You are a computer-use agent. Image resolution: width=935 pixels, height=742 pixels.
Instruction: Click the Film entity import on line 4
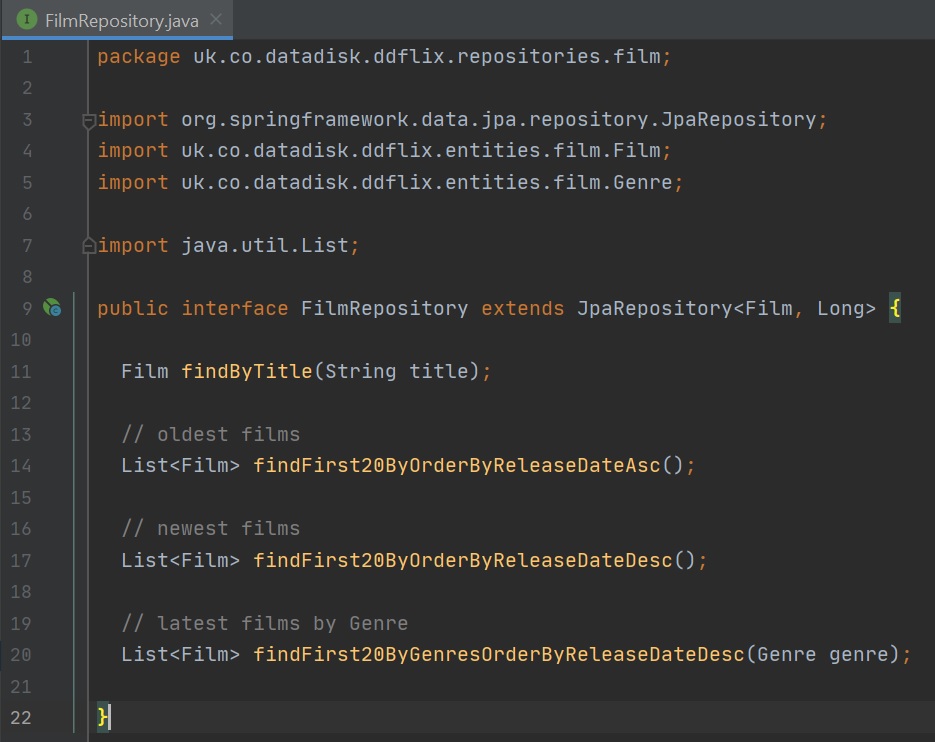click(x=384, y=151)
